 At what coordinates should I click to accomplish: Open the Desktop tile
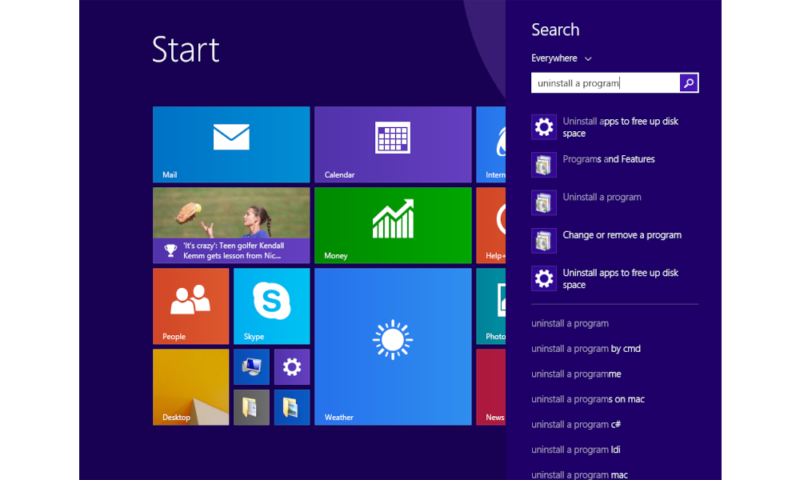191,387
